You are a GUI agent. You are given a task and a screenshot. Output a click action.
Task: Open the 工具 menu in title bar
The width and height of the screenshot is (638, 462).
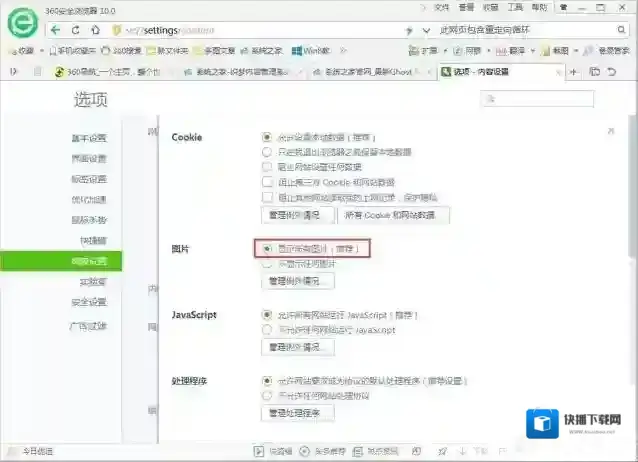pyautogui.click(x=515, y=7)
